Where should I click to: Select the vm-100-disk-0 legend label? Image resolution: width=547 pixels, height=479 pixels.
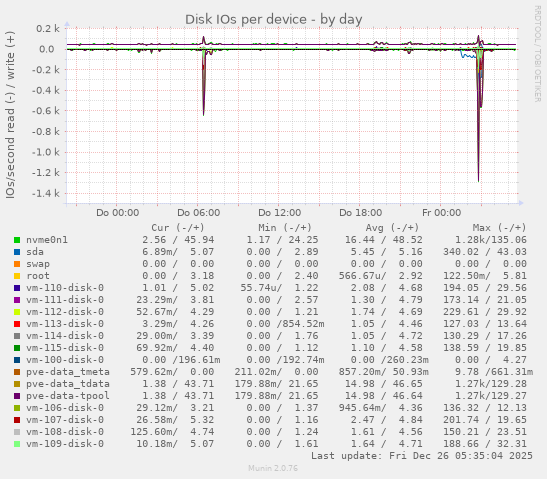[65, 360]
